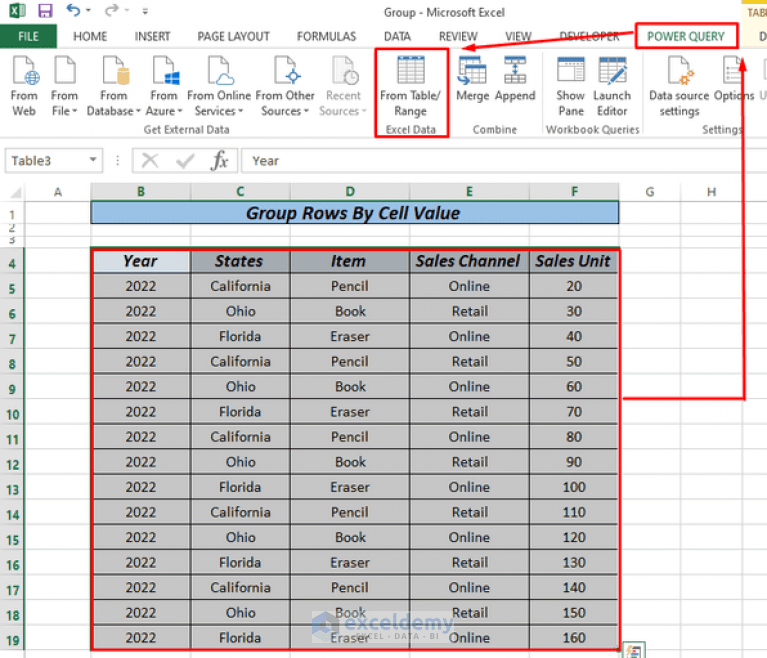The image size is (767, 658).
Task: Open Power Query Options
Action: point(733,78)
